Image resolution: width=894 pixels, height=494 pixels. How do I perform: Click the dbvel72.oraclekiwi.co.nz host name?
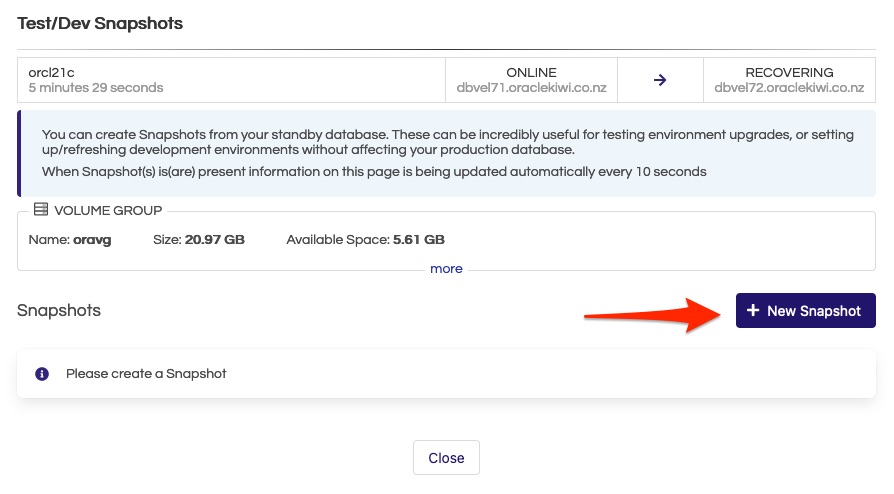click(x=789, y=88)
